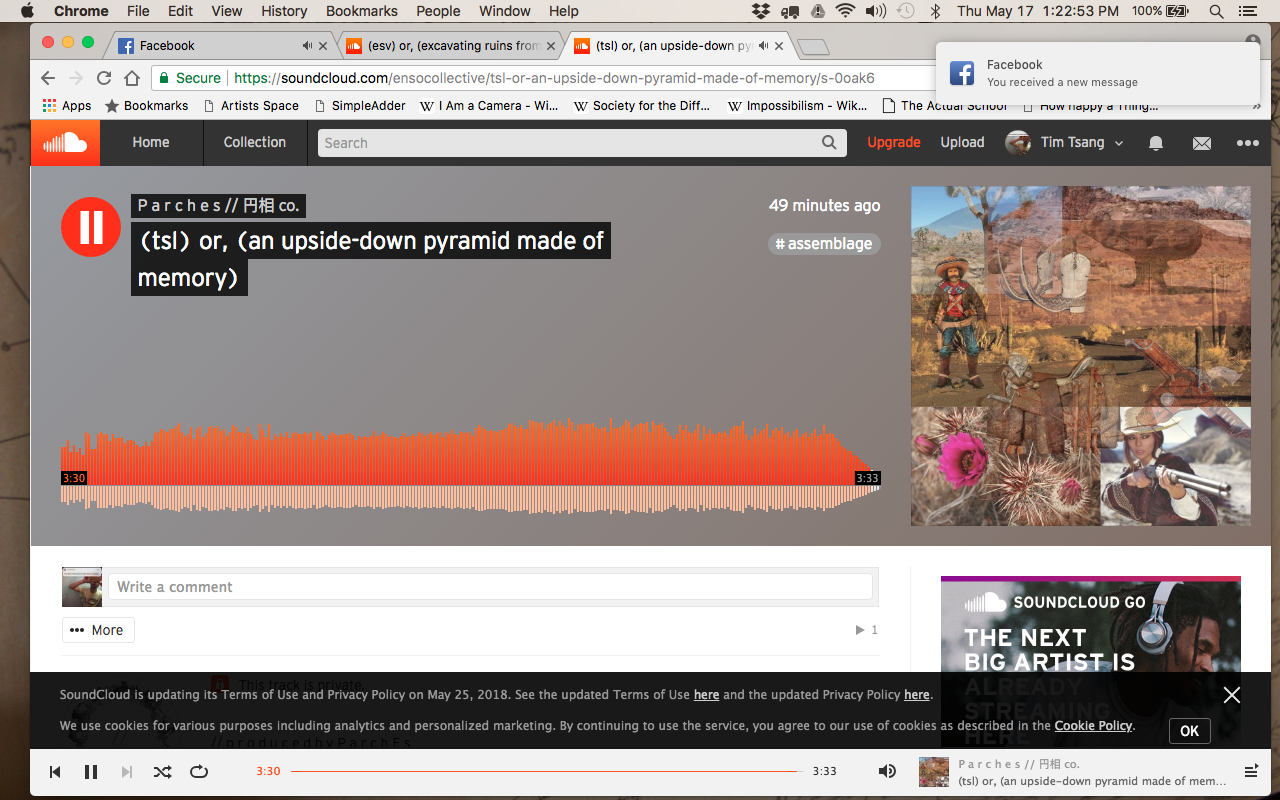Viewport: 1280px width, 800px height.
Task: Open the updated Privacy Policy 'here' link
Action: 916,695
